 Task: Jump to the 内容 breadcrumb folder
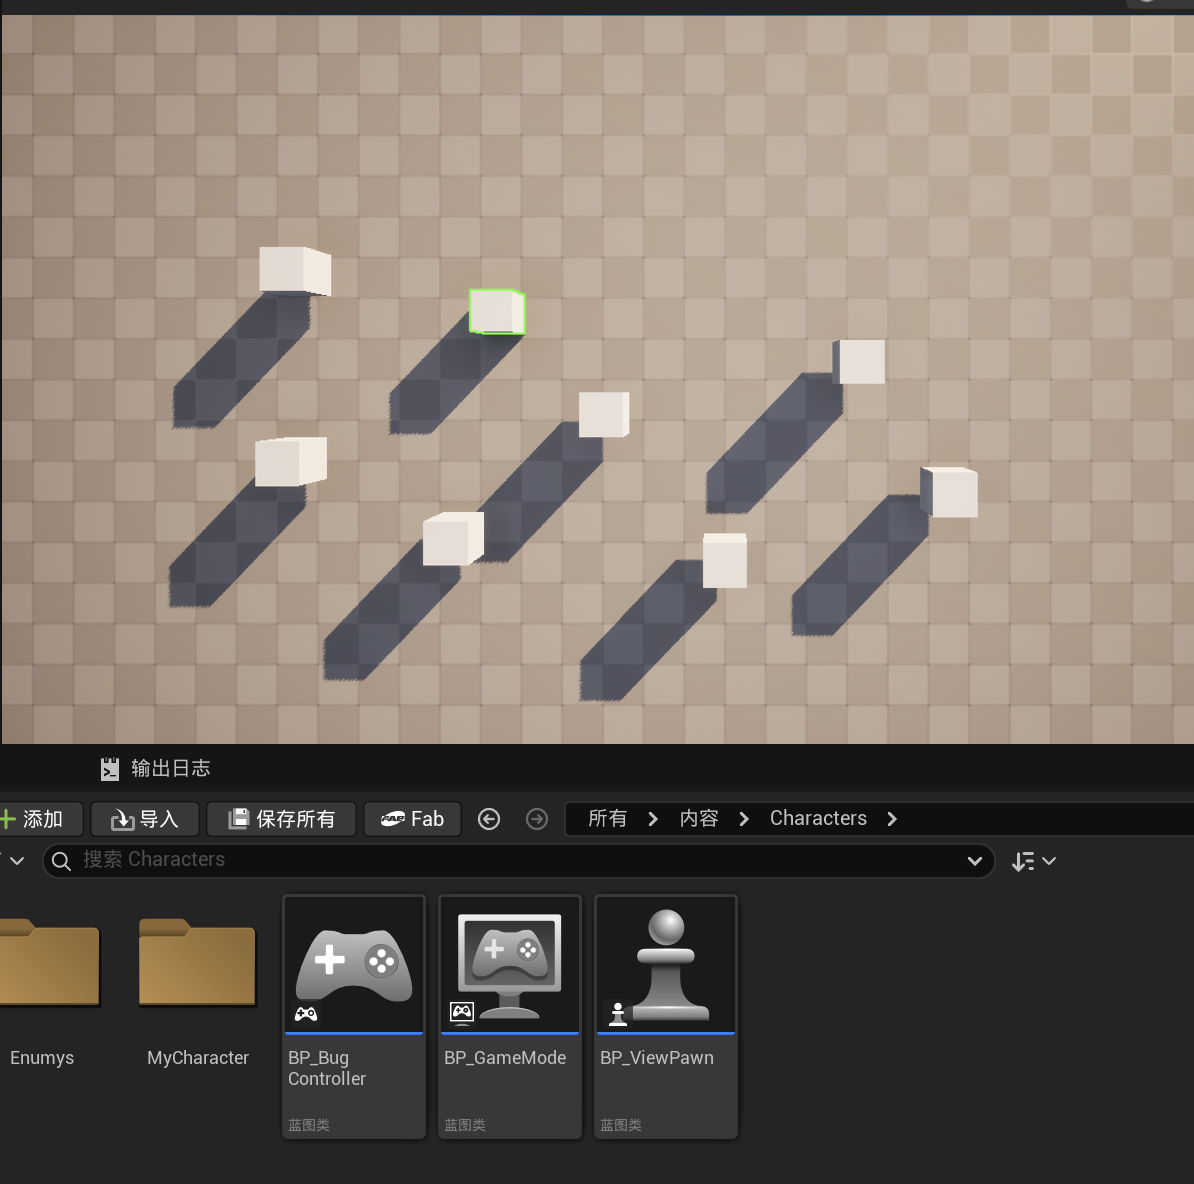click(x=699, y=819)
